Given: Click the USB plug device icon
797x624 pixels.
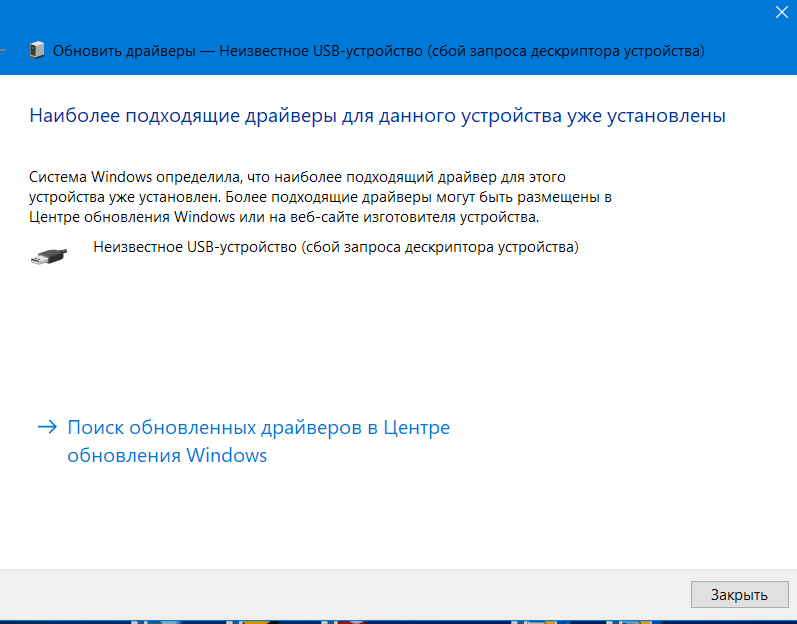Looking at the screenshot, I should click(49, 255).
